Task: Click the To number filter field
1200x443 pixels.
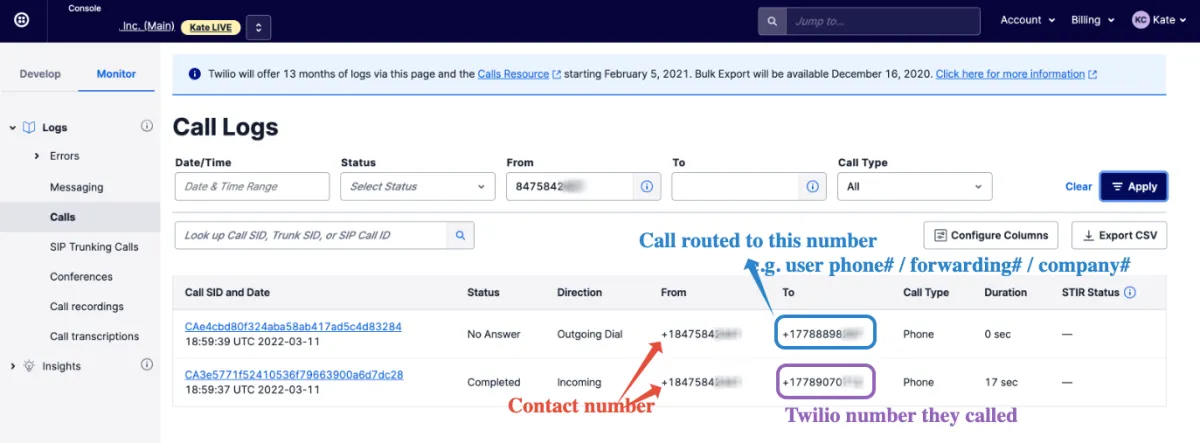Action: pos(735,186)
